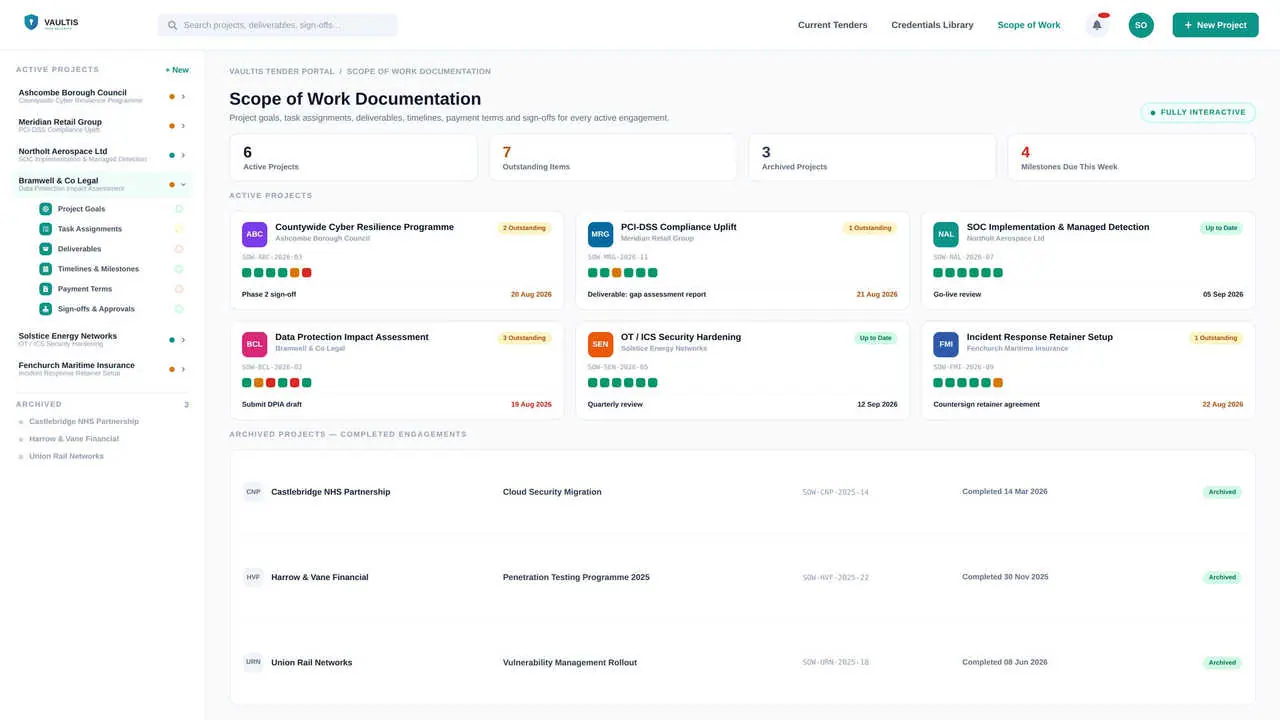The image size is (1280, 720).
Task: Expand Solstice Energy Networks in sidebar
Action: [x=183, y=340]
